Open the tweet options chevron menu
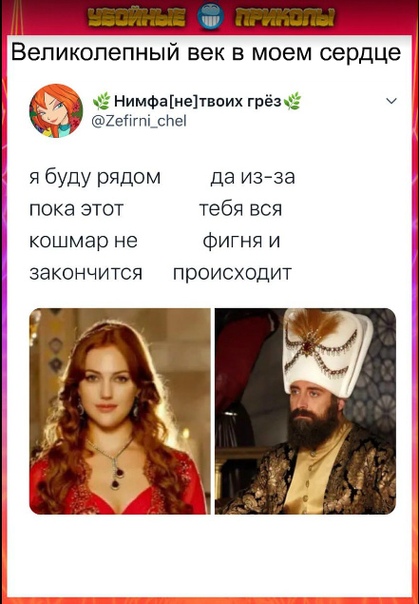419x604 pixels. pos(391,101)
